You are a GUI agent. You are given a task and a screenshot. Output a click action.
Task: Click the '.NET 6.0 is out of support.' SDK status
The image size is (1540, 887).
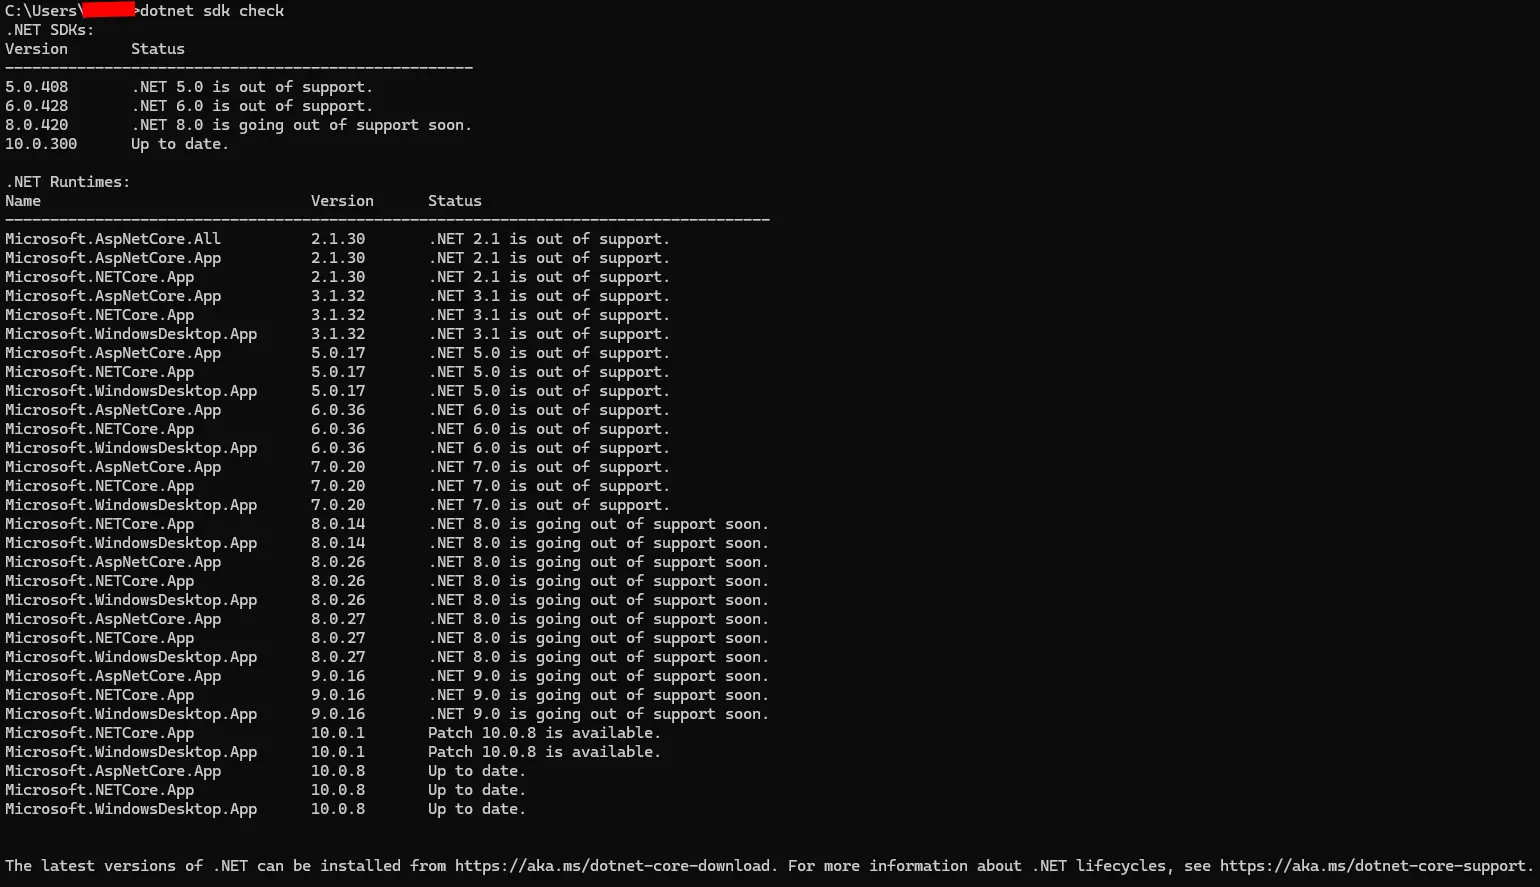pos(252,106)
